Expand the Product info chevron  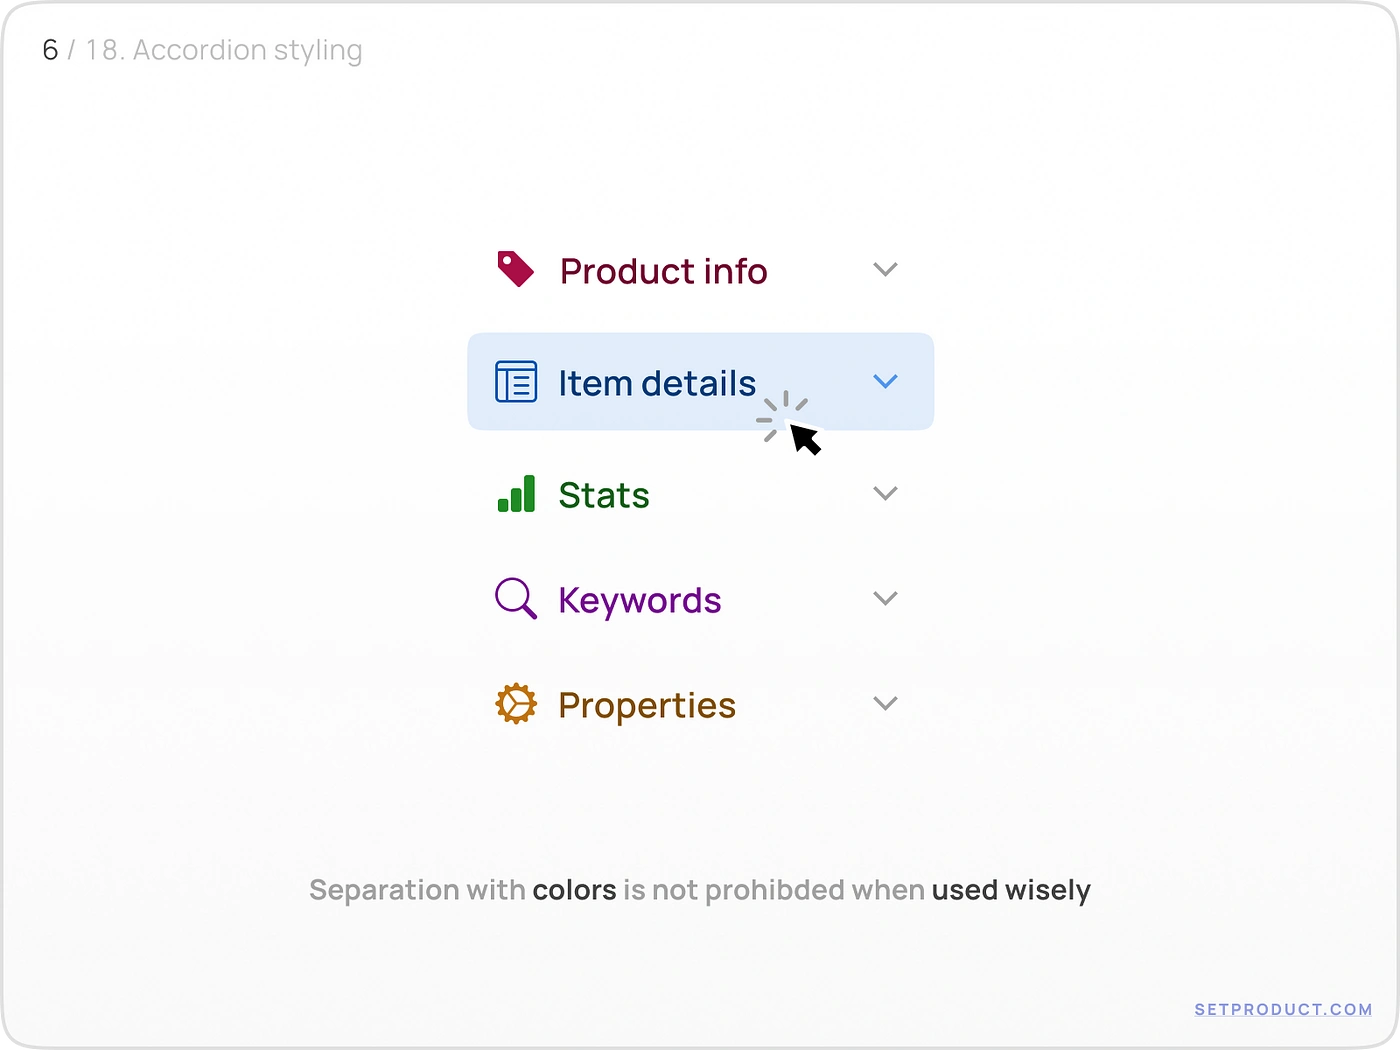point(885,269)
